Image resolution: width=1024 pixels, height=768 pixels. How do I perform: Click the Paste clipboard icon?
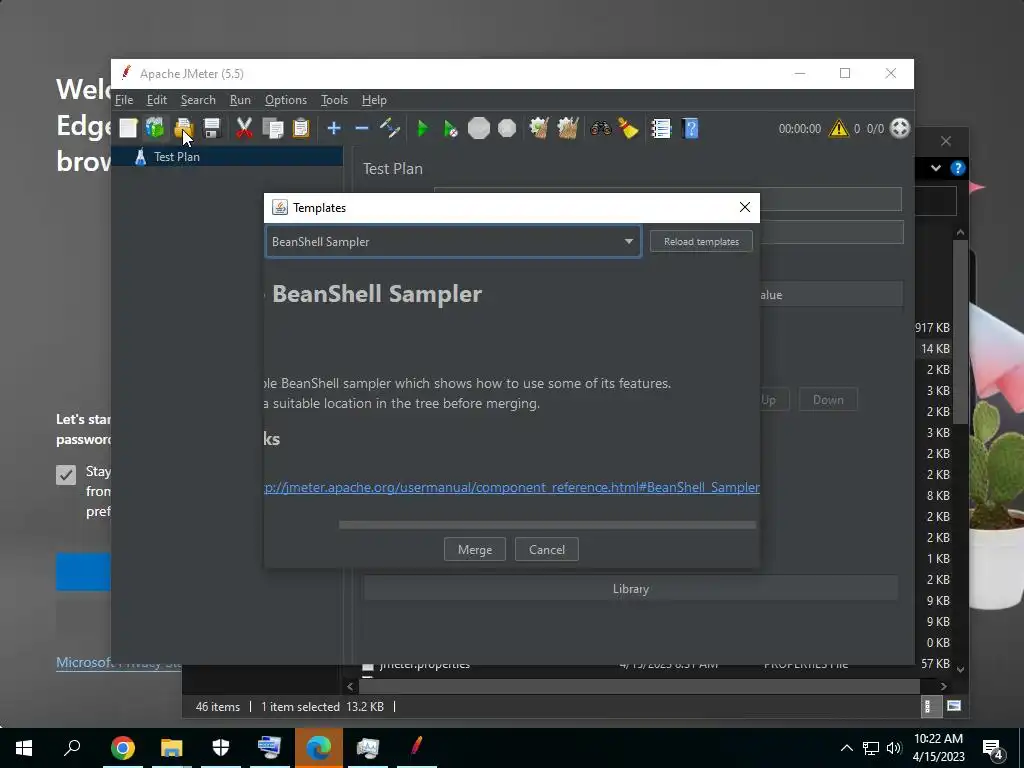[300, 128]
